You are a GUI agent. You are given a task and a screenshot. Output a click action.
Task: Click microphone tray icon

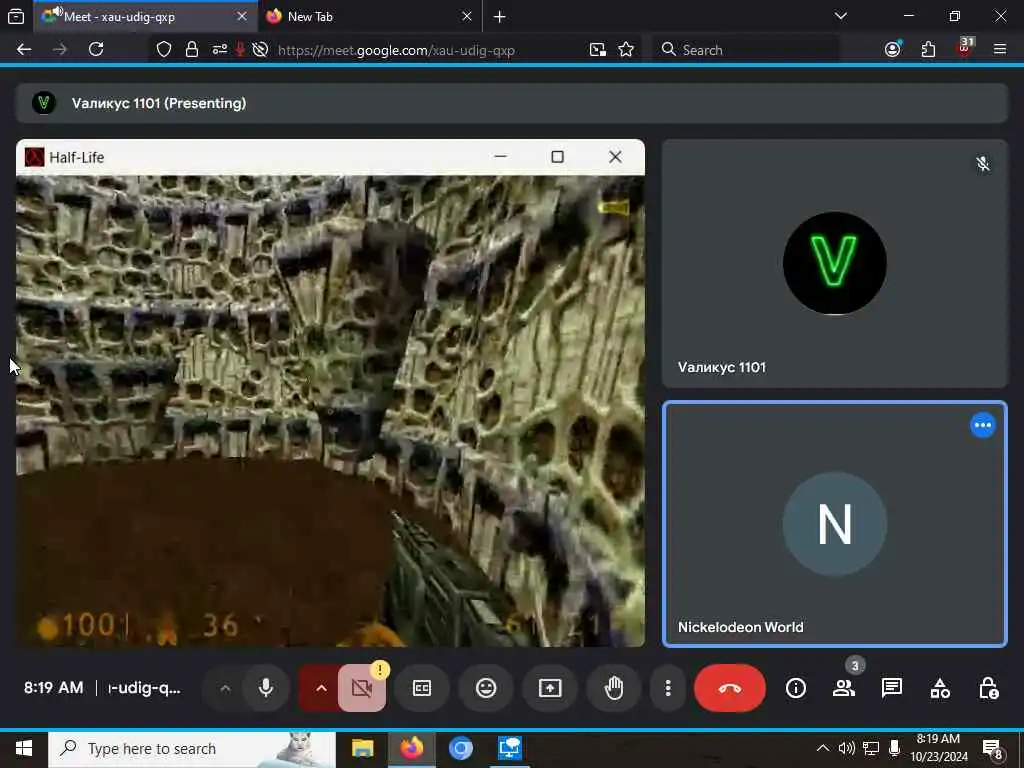click(894, 748)
